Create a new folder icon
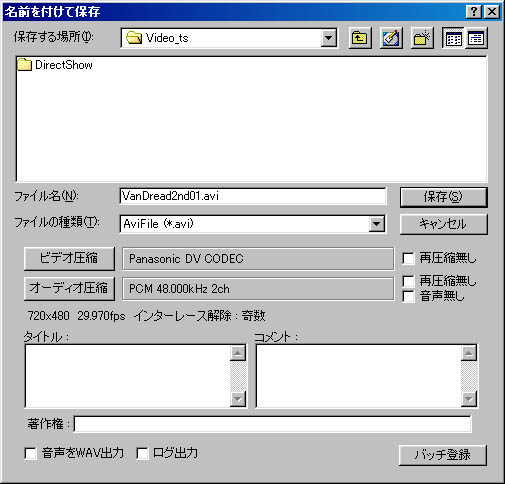The height and width of the screenshot is (484, 505). [x=422, y=38]
